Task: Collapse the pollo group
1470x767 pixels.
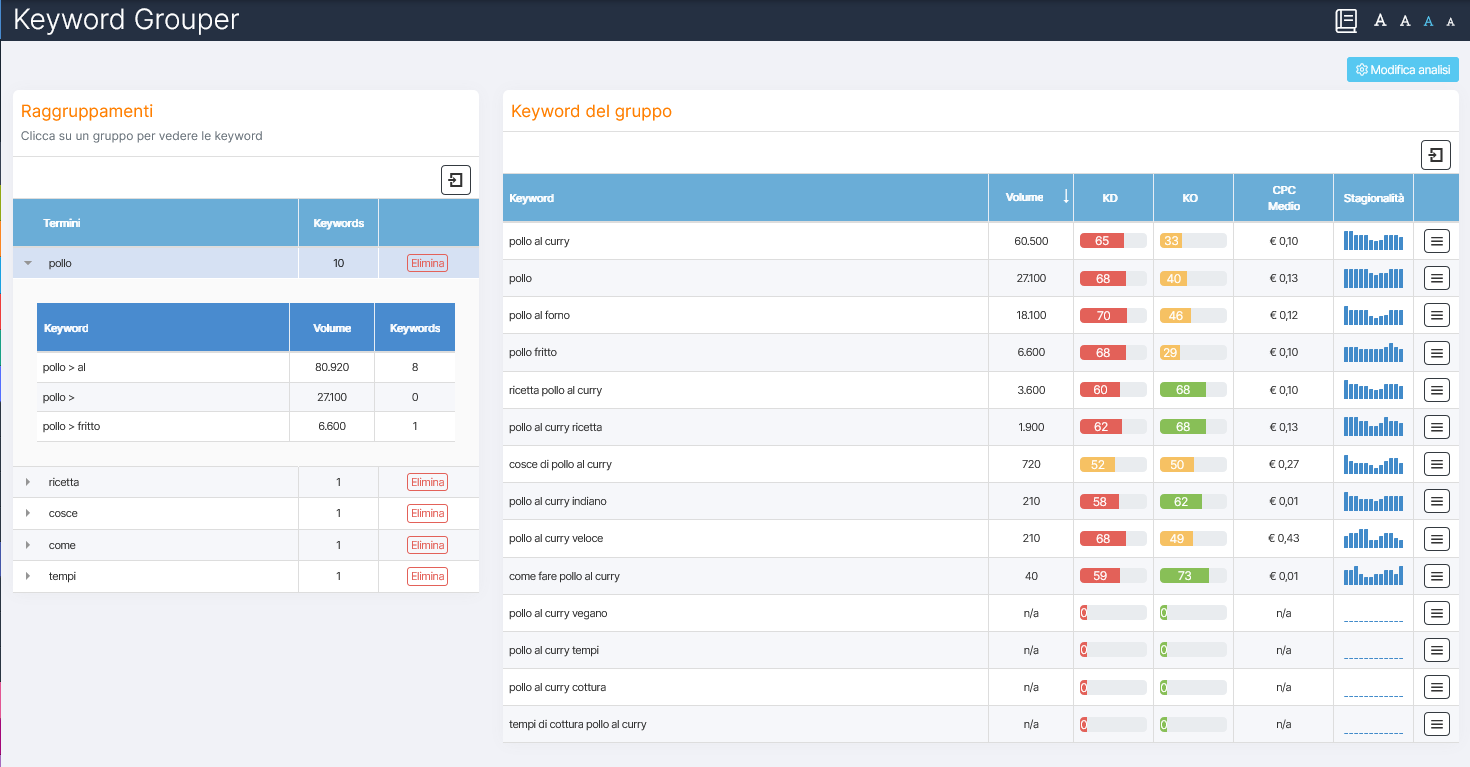Action: (27, 262)
